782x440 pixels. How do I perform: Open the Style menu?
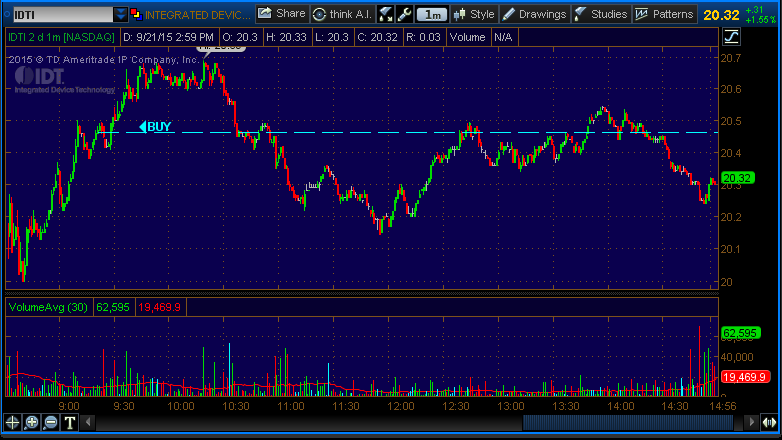[473, 14]
